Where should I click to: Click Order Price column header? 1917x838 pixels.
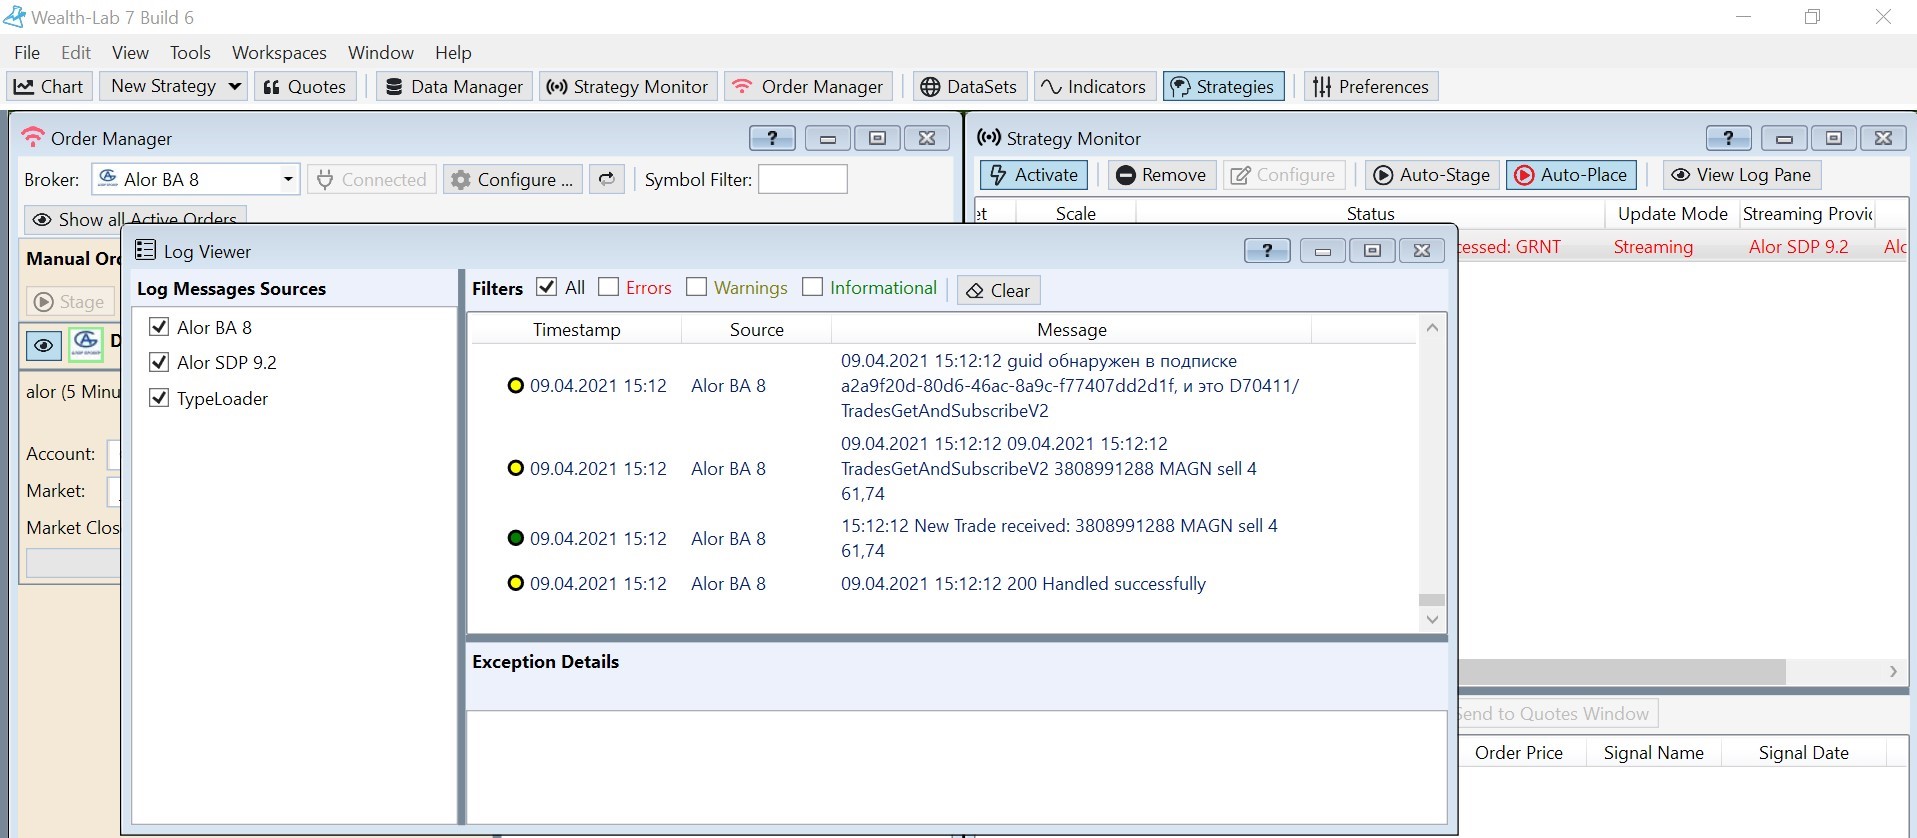click(x=1518, y=753)
